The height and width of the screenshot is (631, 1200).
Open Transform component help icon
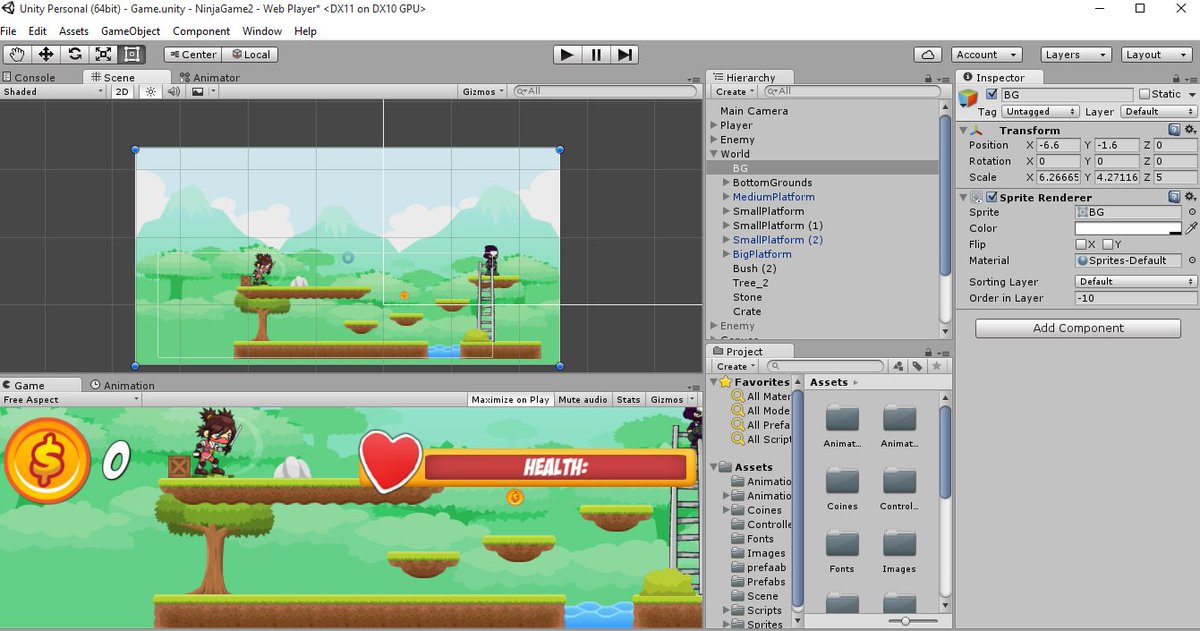pos(1174,130)
